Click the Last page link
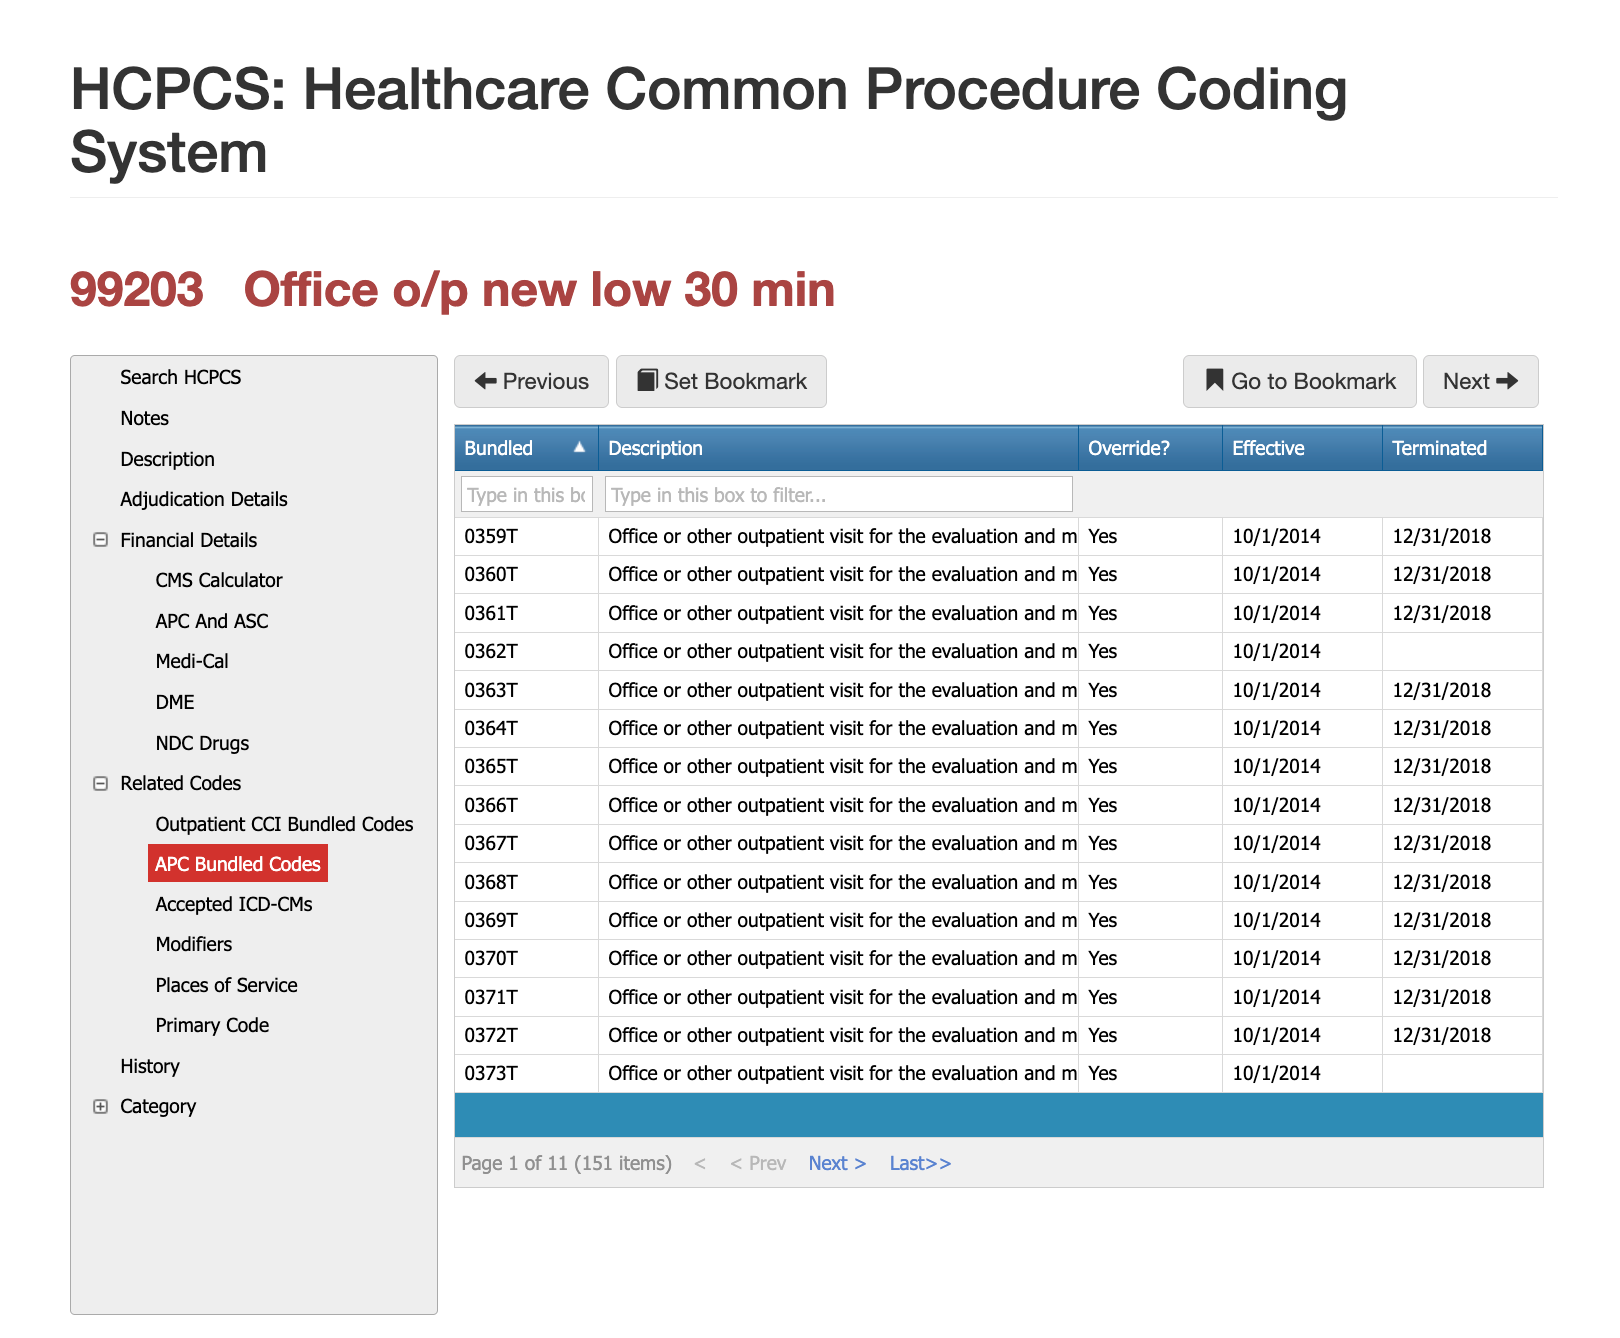Screen dimensions: 1620x1338 (918, 1163)
